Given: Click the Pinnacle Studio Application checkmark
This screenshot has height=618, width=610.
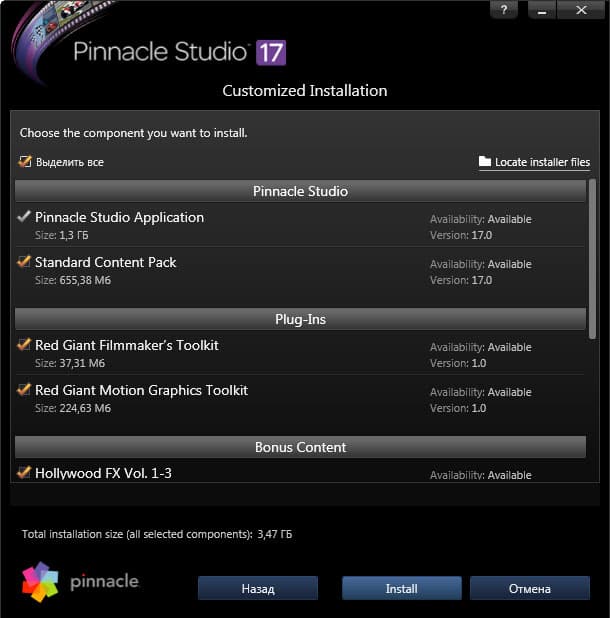Looking at the screenshot, I should click(x=24, y=217).
